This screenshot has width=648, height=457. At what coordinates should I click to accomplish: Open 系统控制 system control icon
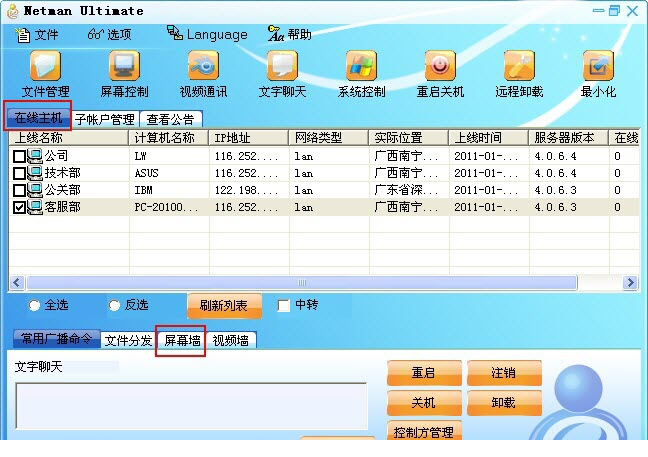pyautogui.click(x=362, y=65)
